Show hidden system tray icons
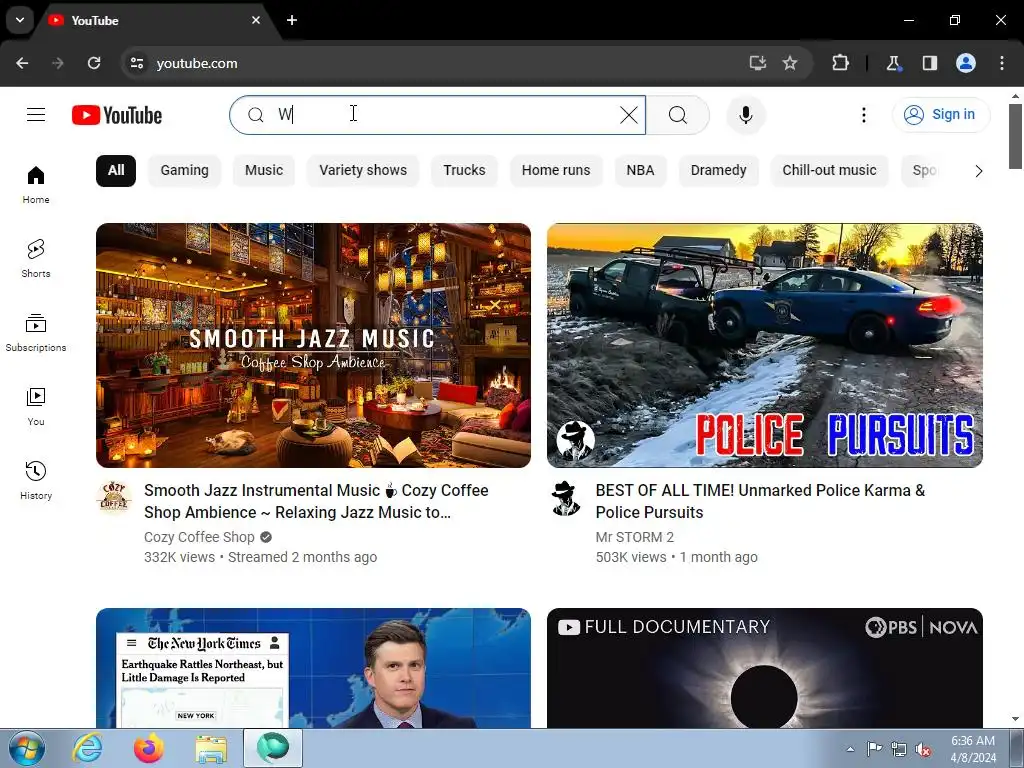The height and width of the screenshot is (768, 1024). [x=850, y=750]
